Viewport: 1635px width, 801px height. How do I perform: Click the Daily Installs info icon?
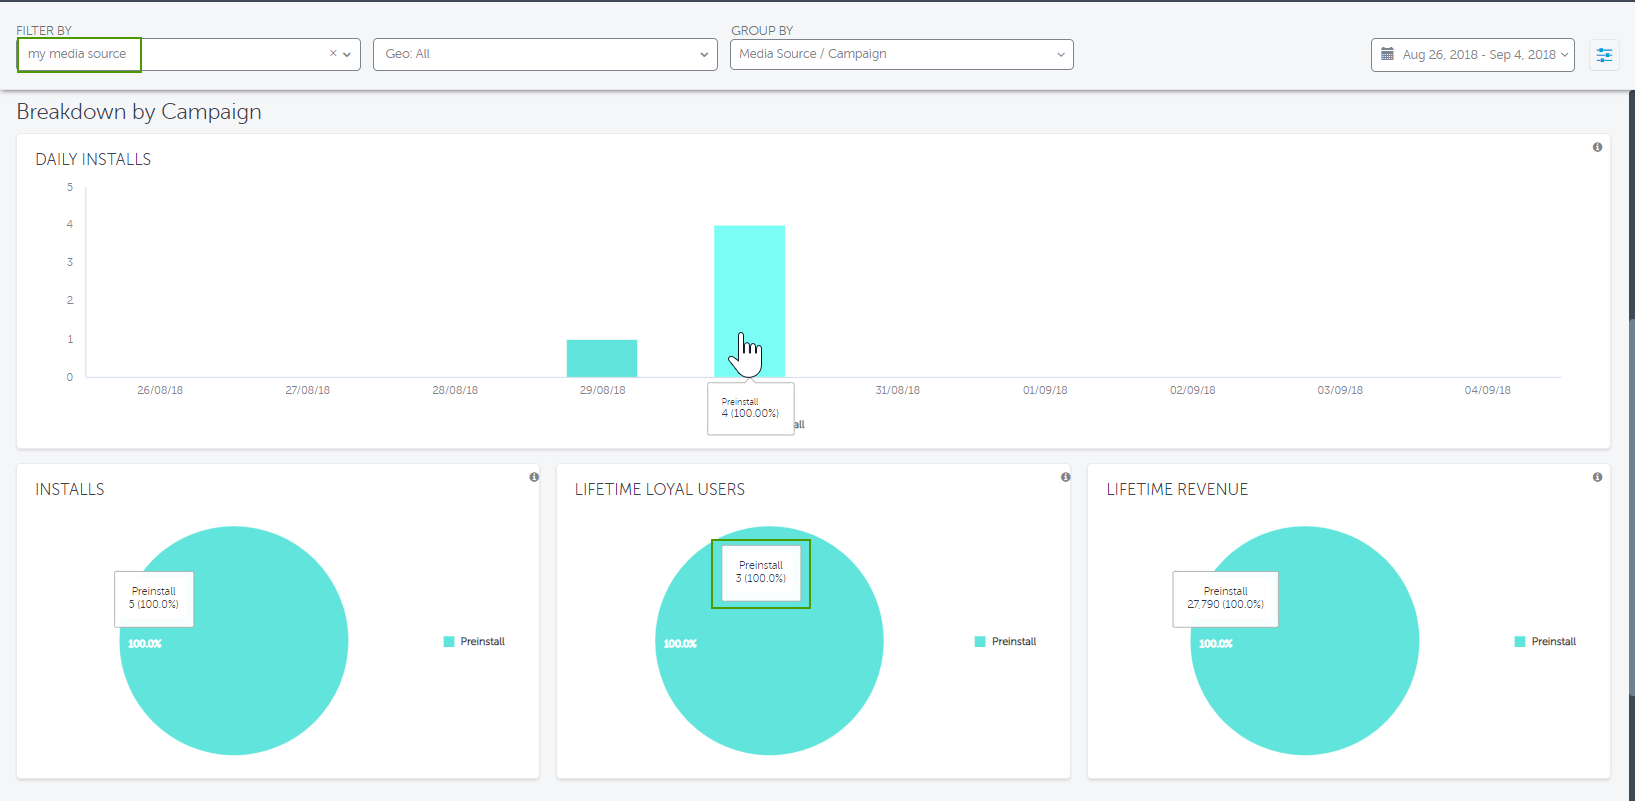(1597, 147)
